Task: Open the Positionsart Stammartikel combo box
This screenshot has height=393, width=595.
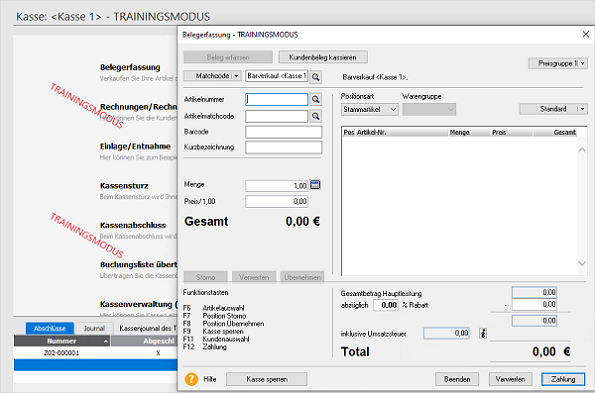Action: 369,110
